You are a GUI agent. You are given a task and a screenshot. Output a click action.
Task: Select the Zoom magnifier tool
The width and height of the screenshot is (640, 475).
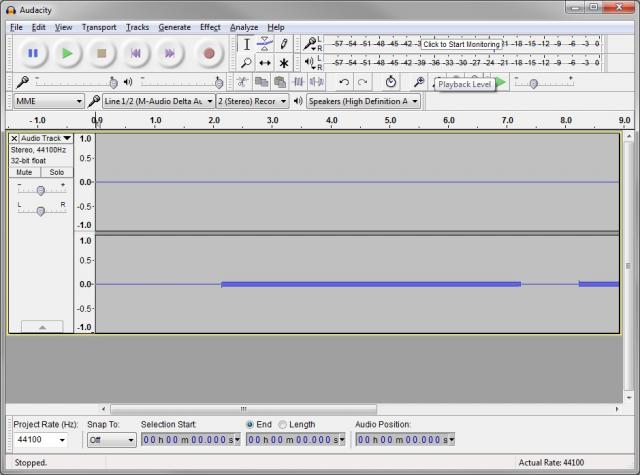click(x=247, y=63)
